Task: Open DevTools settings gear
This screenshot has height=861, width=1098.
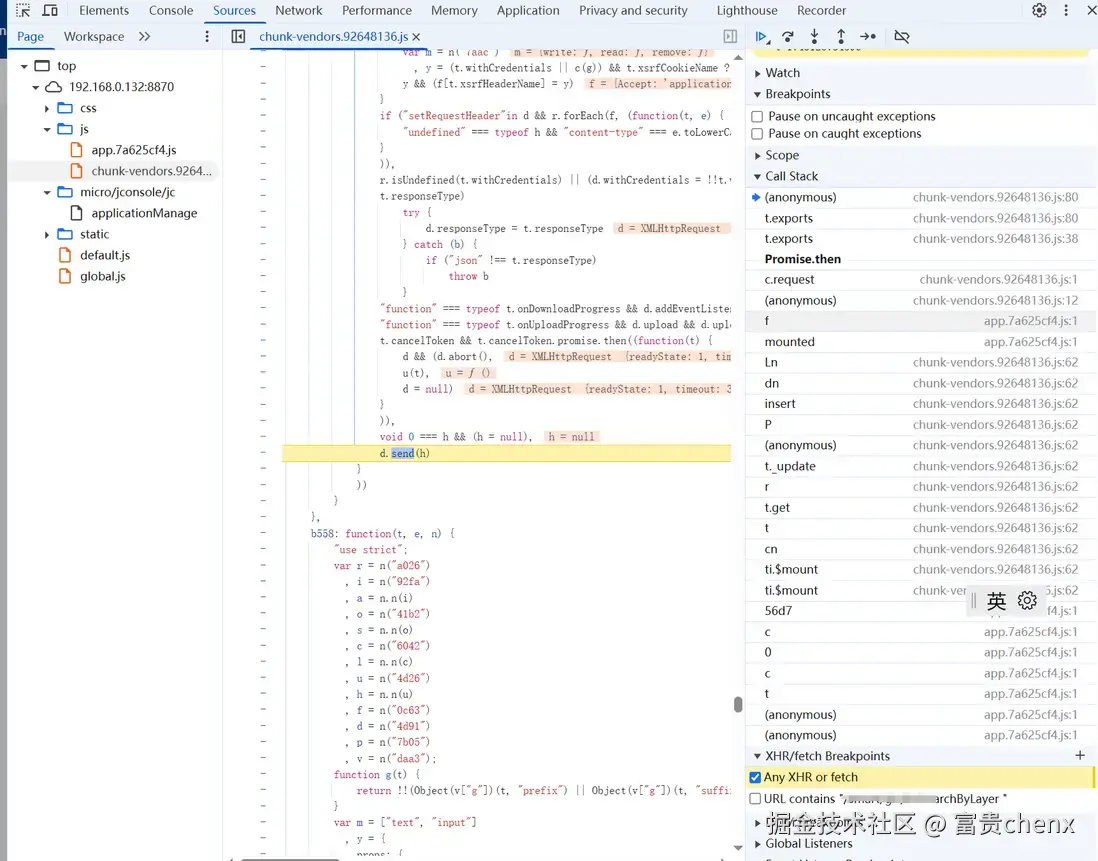Action: (x=1039, y=10)
